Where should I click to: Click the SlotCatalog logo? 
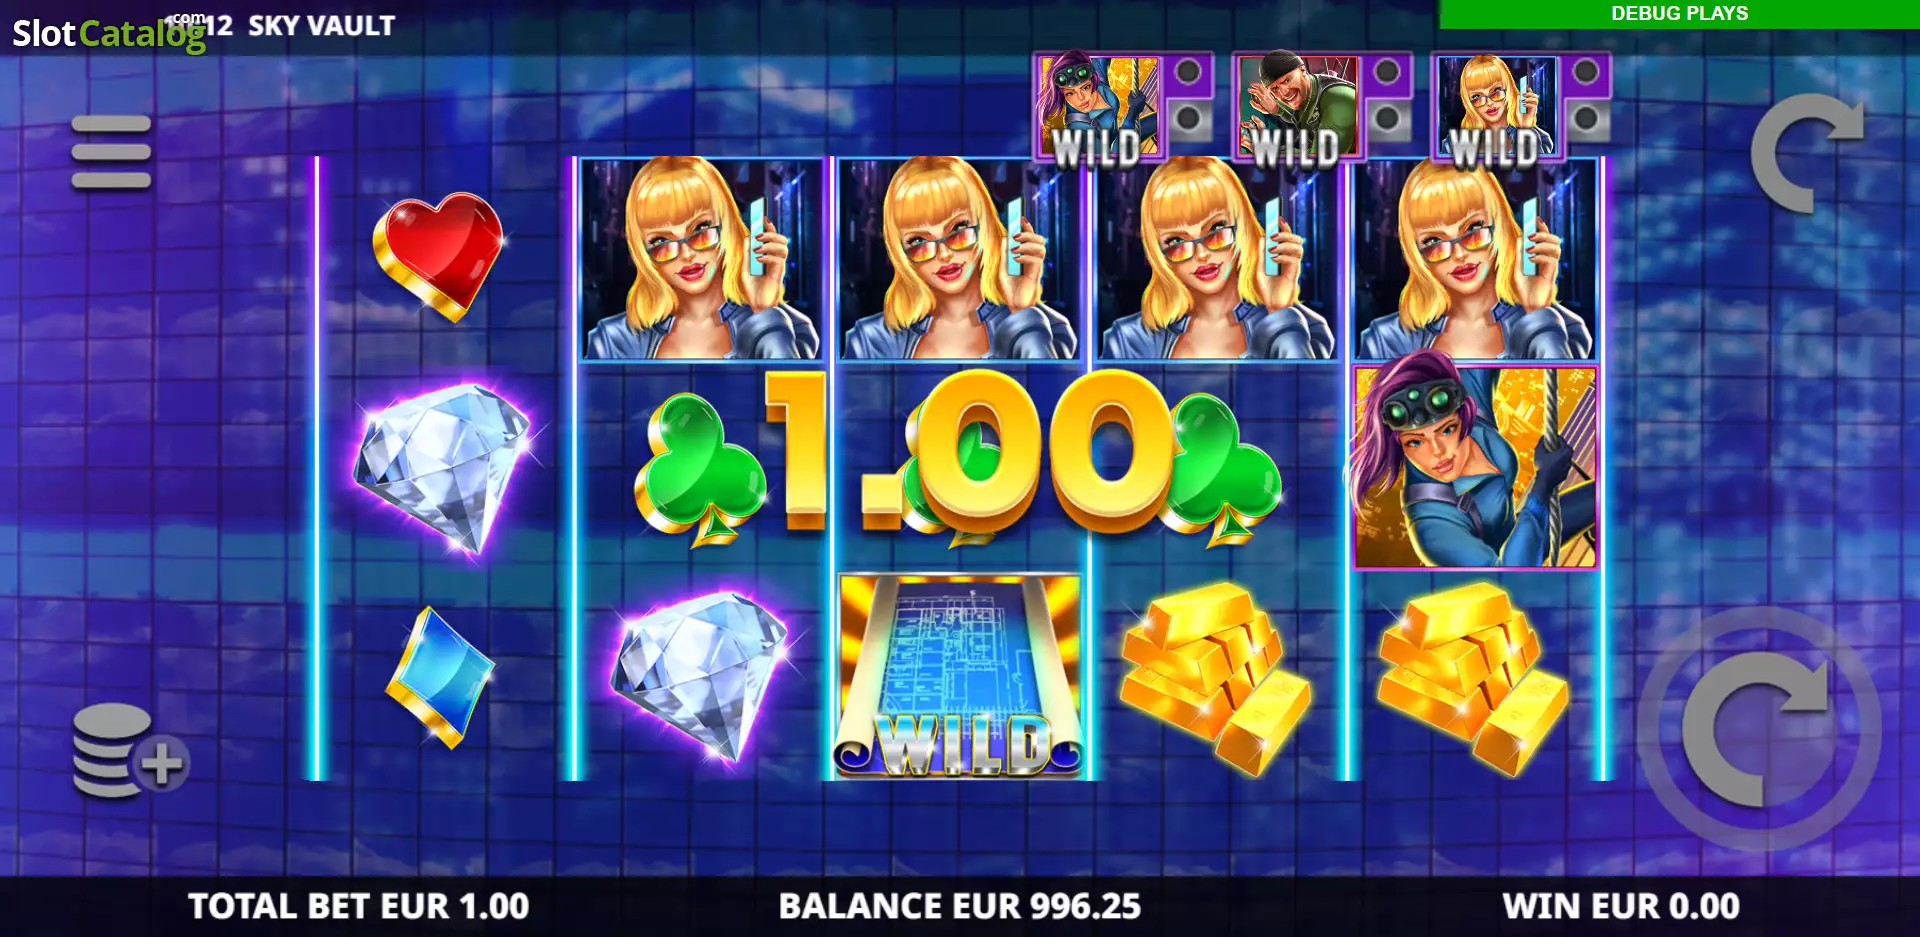110,33
